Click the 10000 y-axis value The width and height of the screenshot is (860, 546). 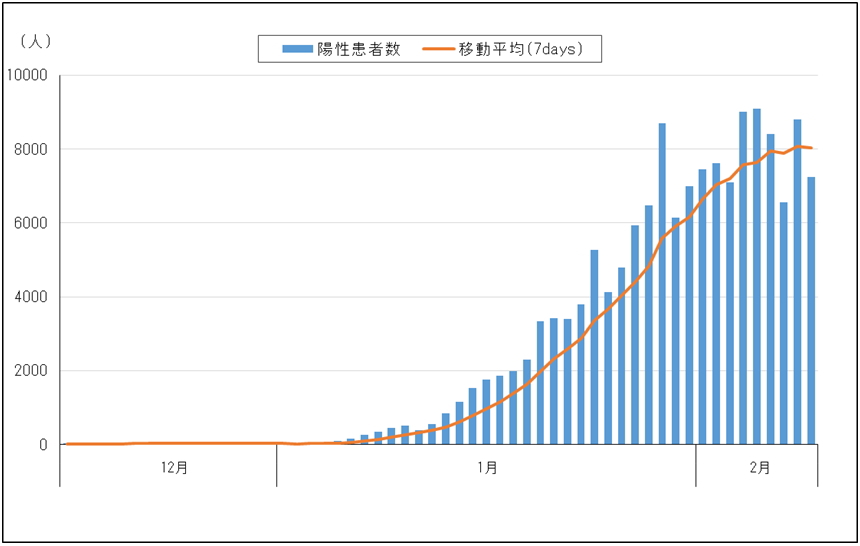(x=27, y=75)
